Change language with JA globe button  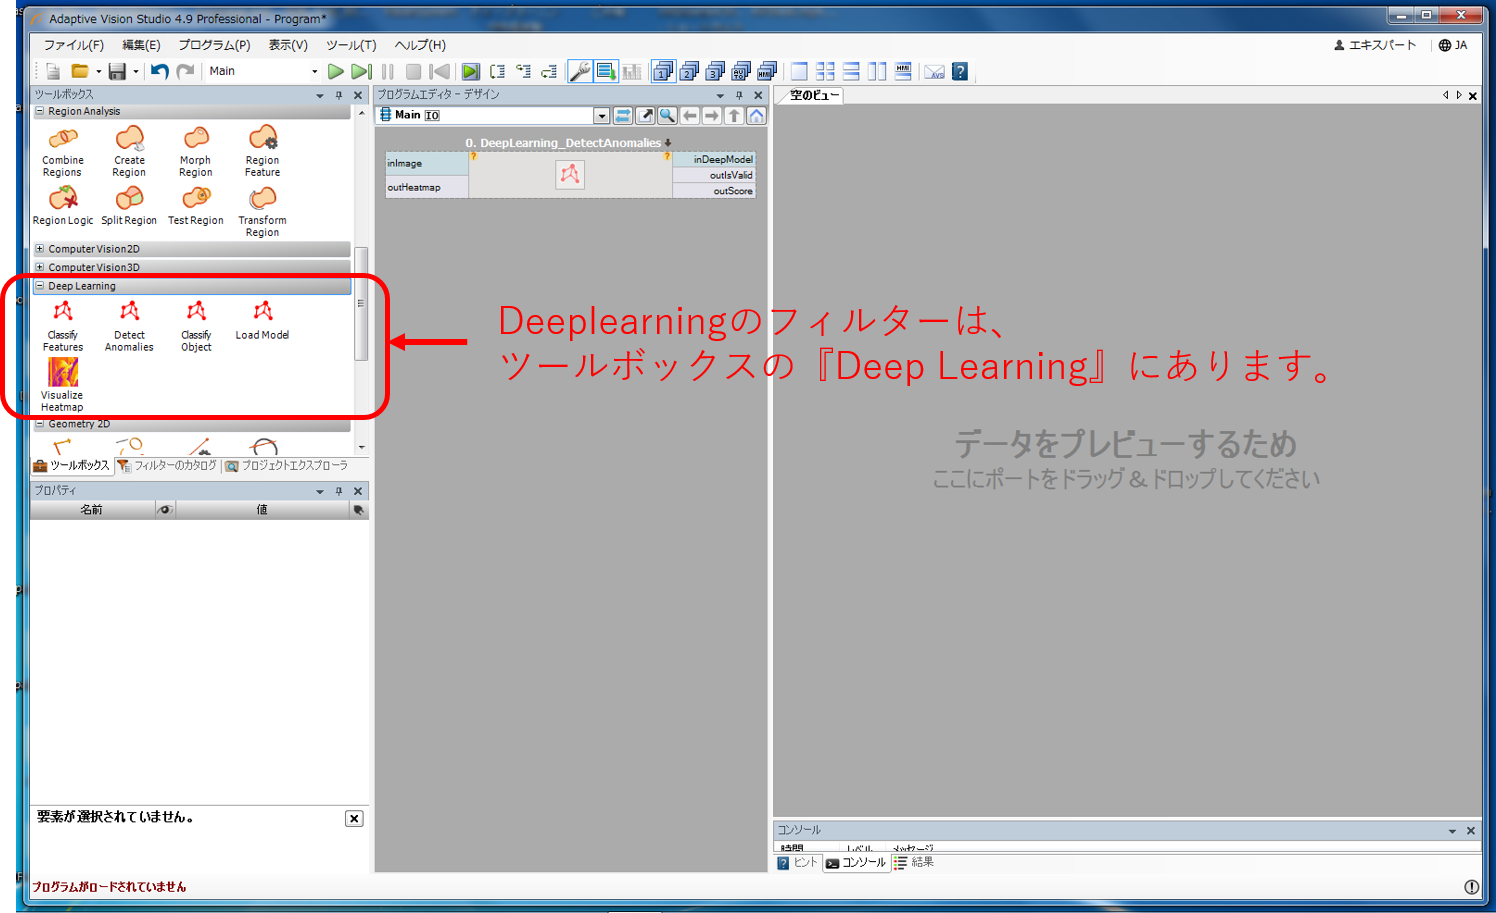coord(1453,45)
